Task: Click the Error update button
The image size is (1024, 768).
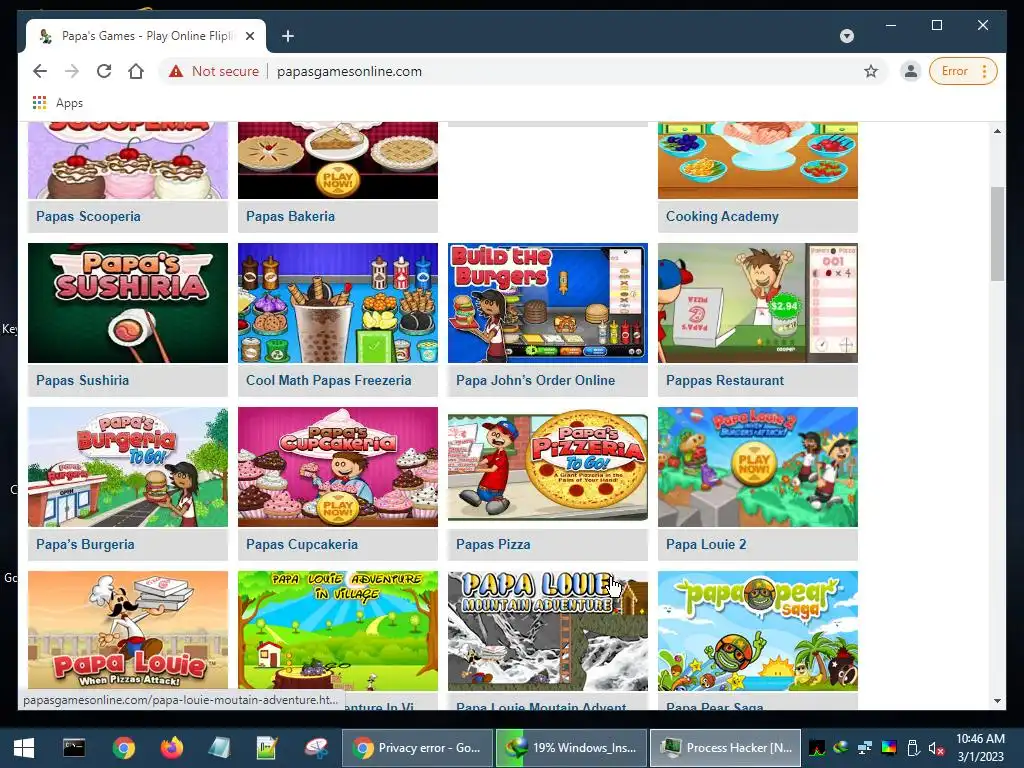Action: pyautogui.click(x=963, y=71)
